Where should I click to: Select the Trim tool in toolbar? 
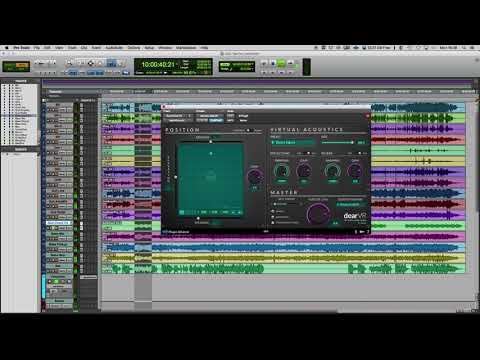(x=81, y=63)
